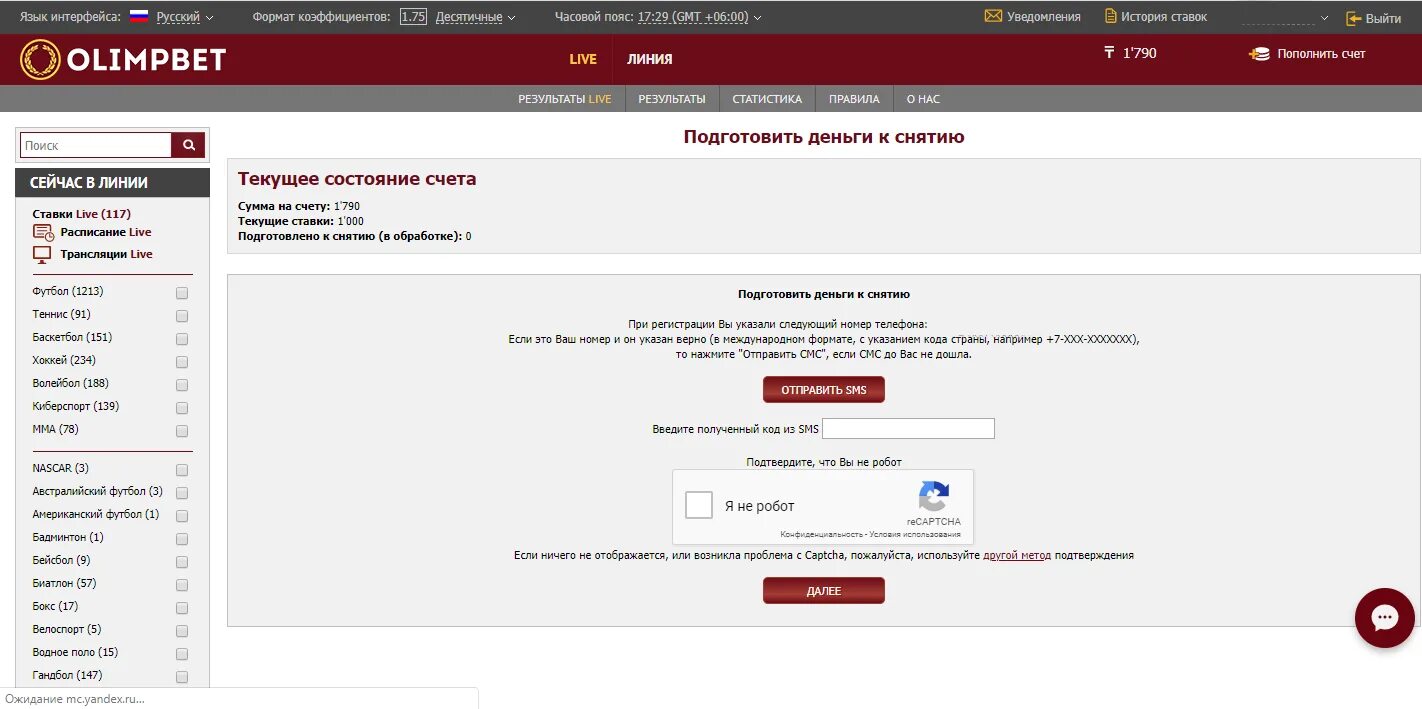Open the Десятичные coefficient format dropdown

point(470,16)
